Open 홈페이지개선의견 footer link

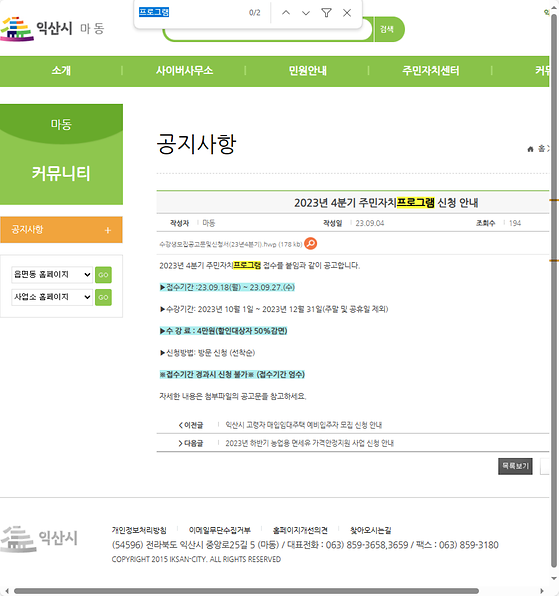300,530
